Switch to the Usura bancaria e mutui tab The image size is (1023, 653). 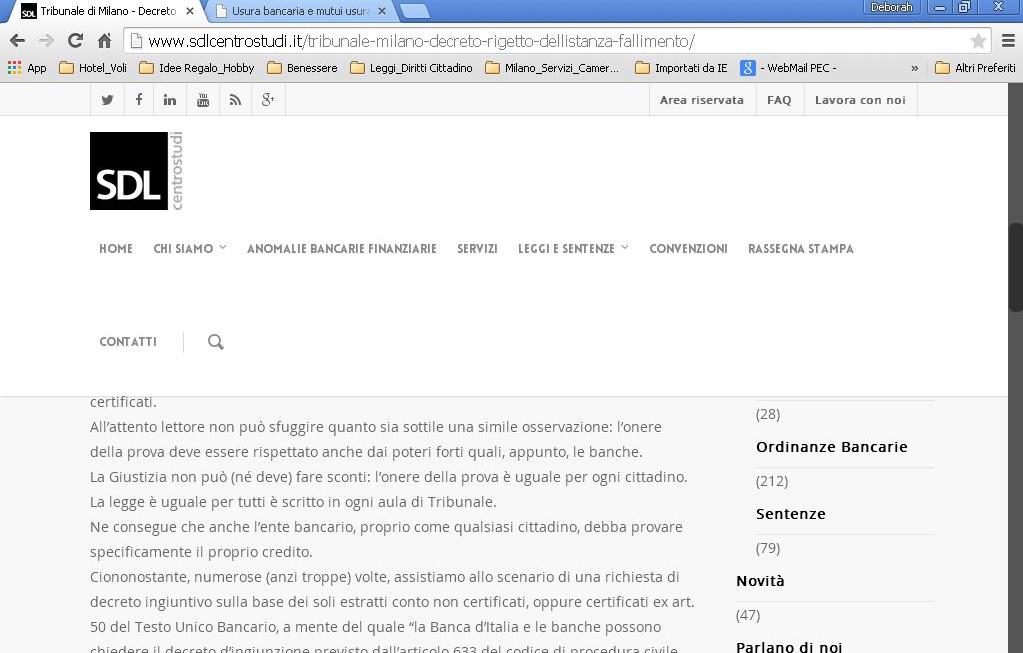[300, 11]
